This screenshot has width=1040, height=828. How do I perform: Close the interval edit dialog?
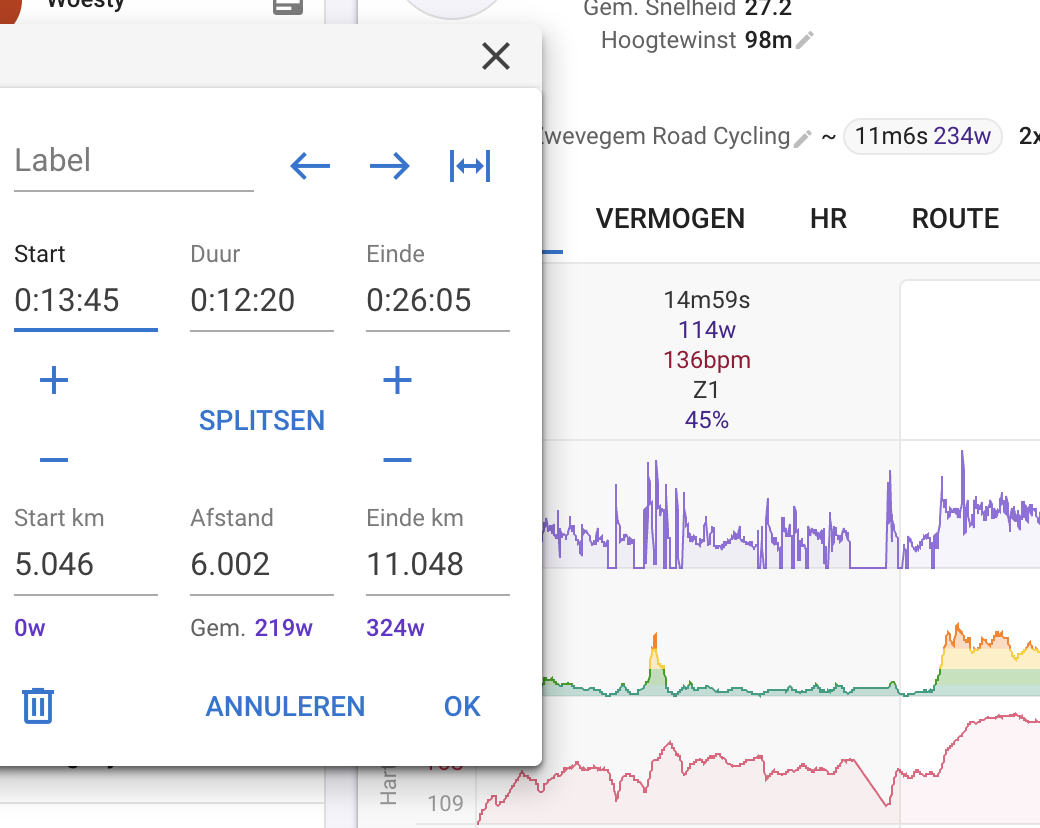(496, 56)
